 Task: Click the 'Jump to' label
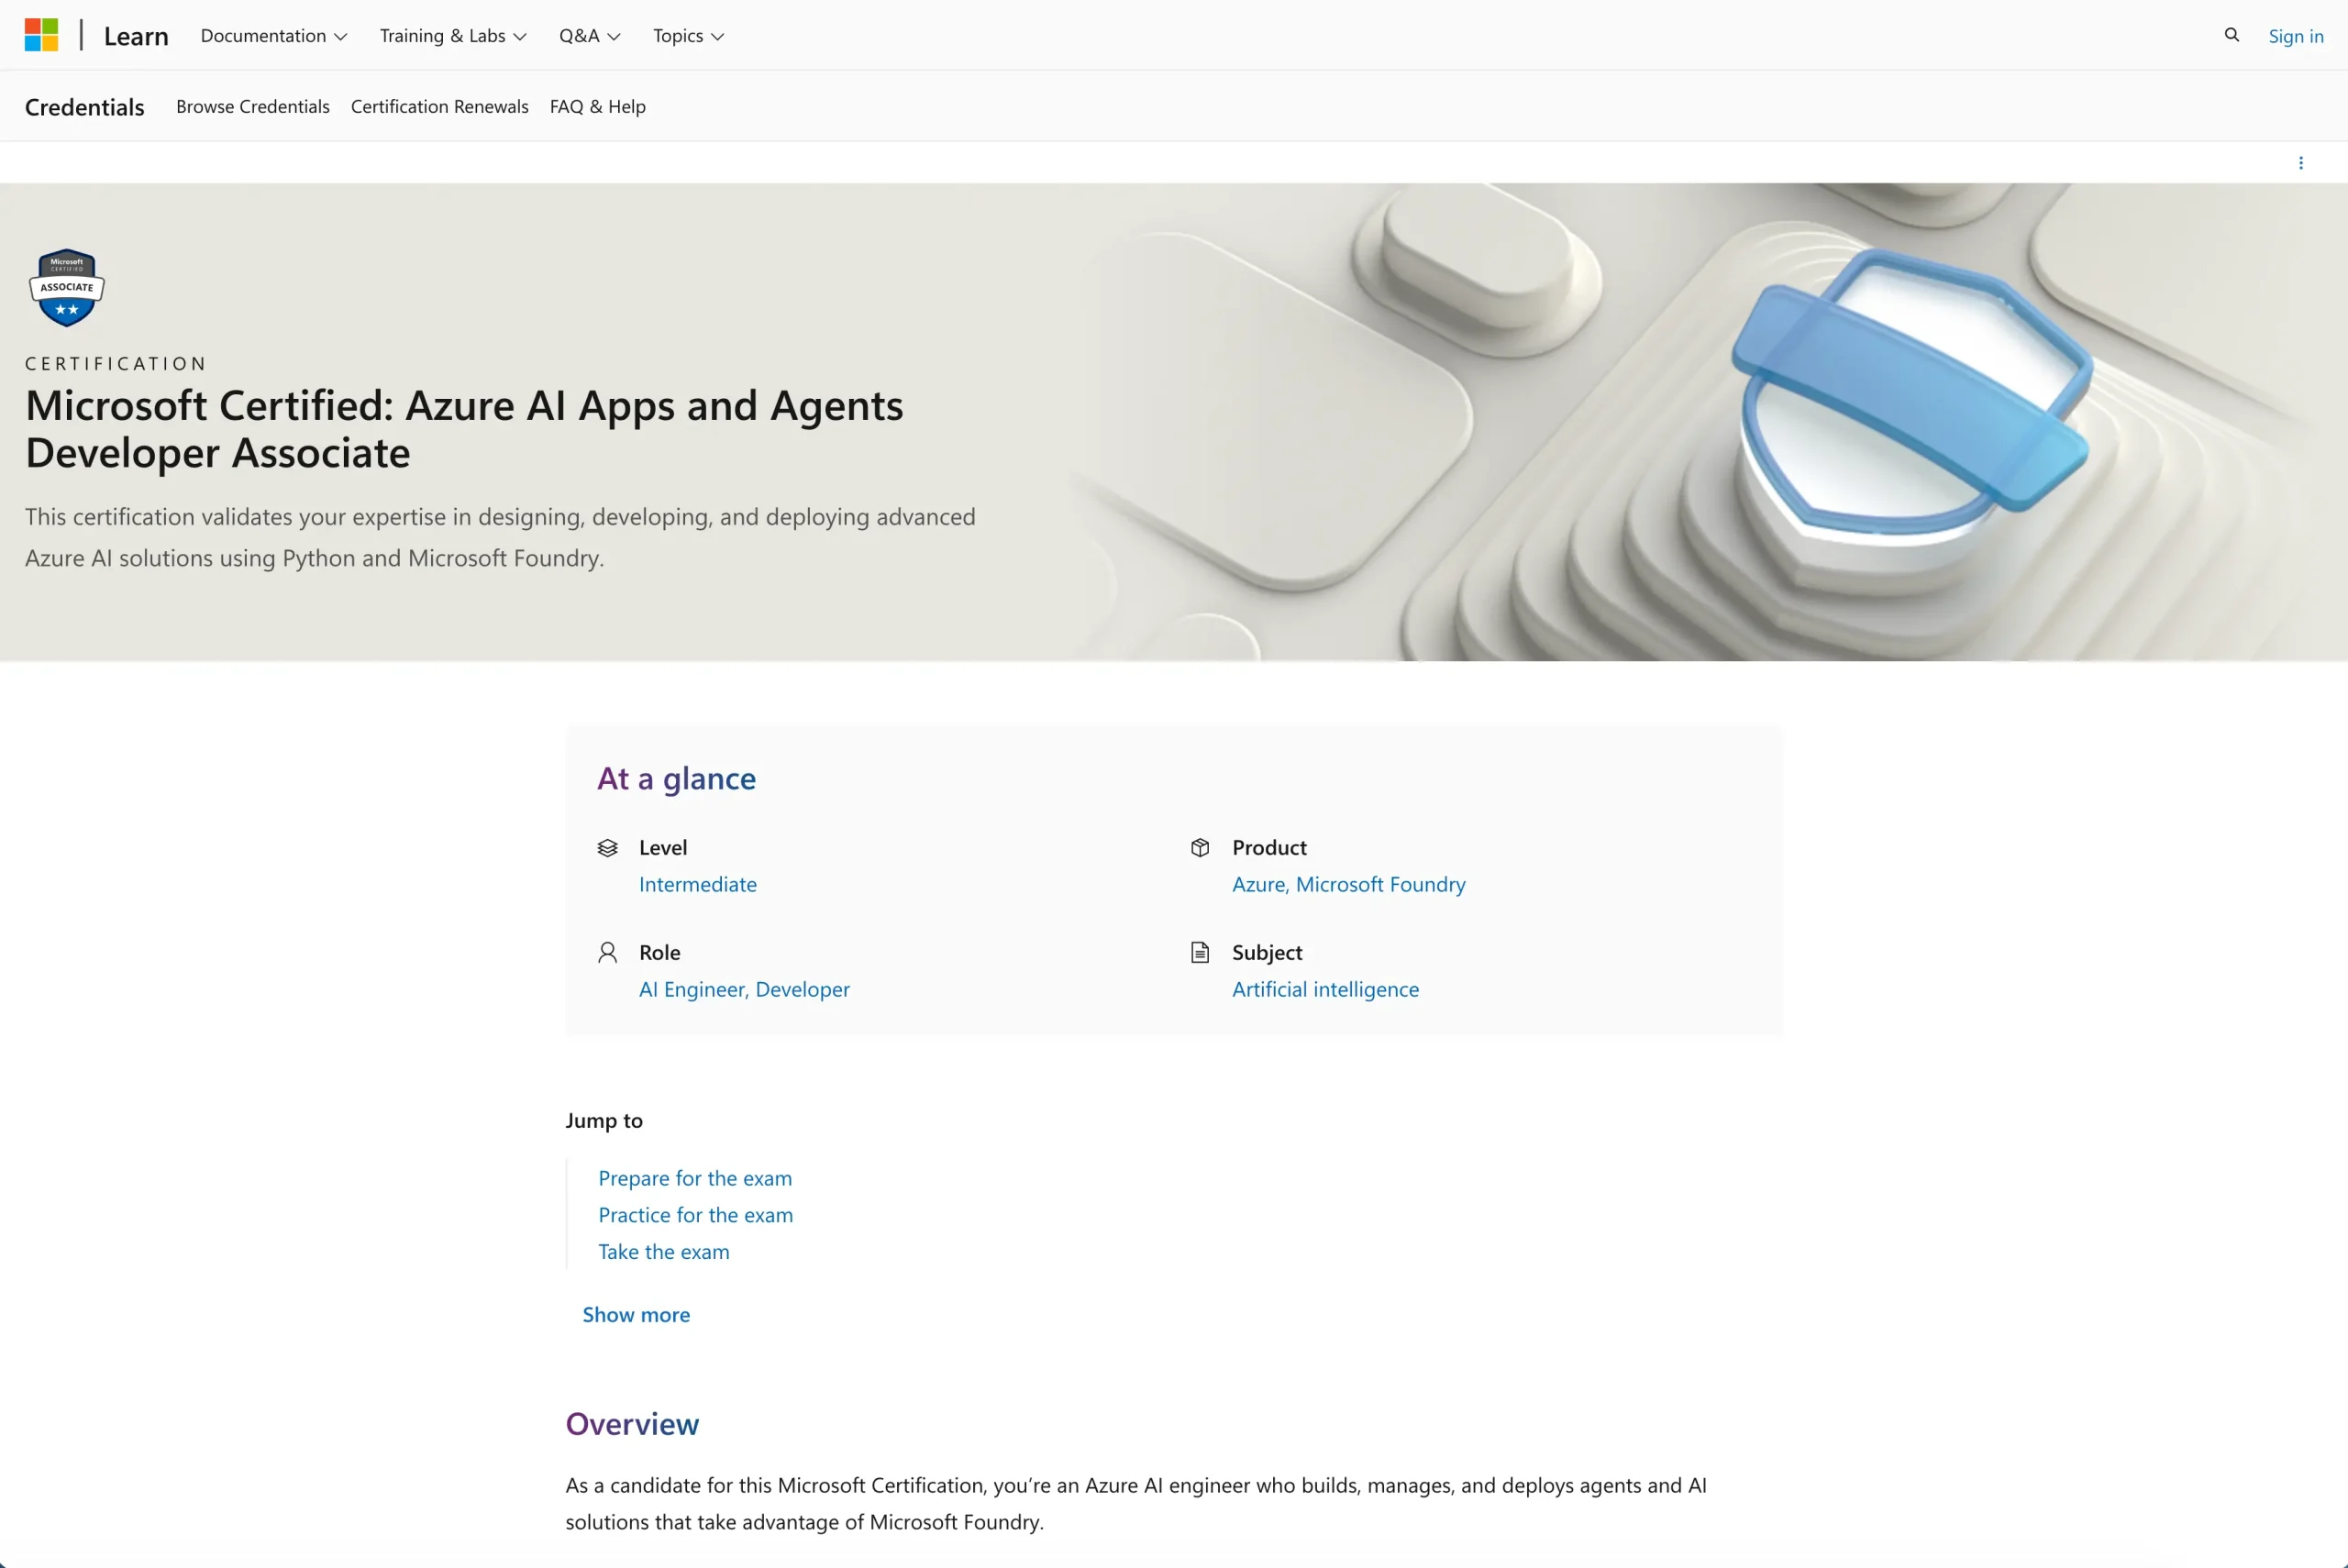coord(604,1121)
